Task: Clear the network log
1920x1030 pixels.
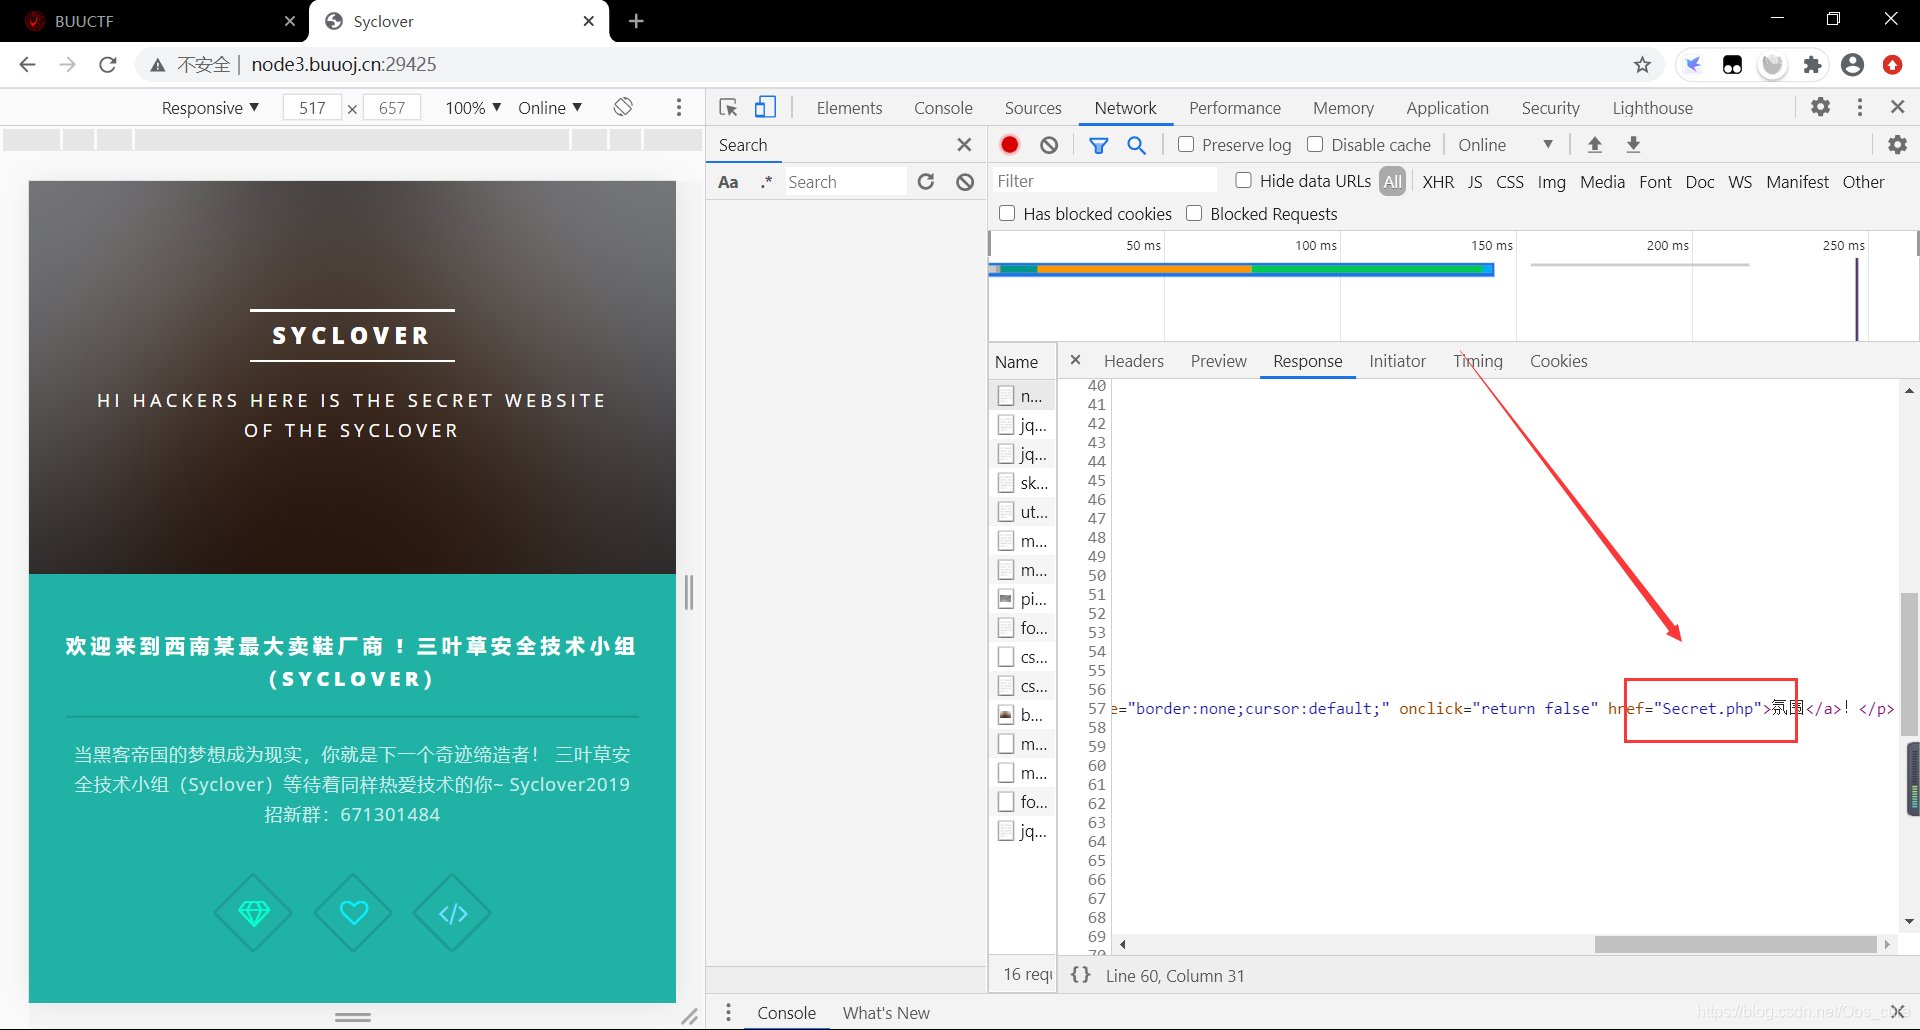Action: coord(1049,145)
